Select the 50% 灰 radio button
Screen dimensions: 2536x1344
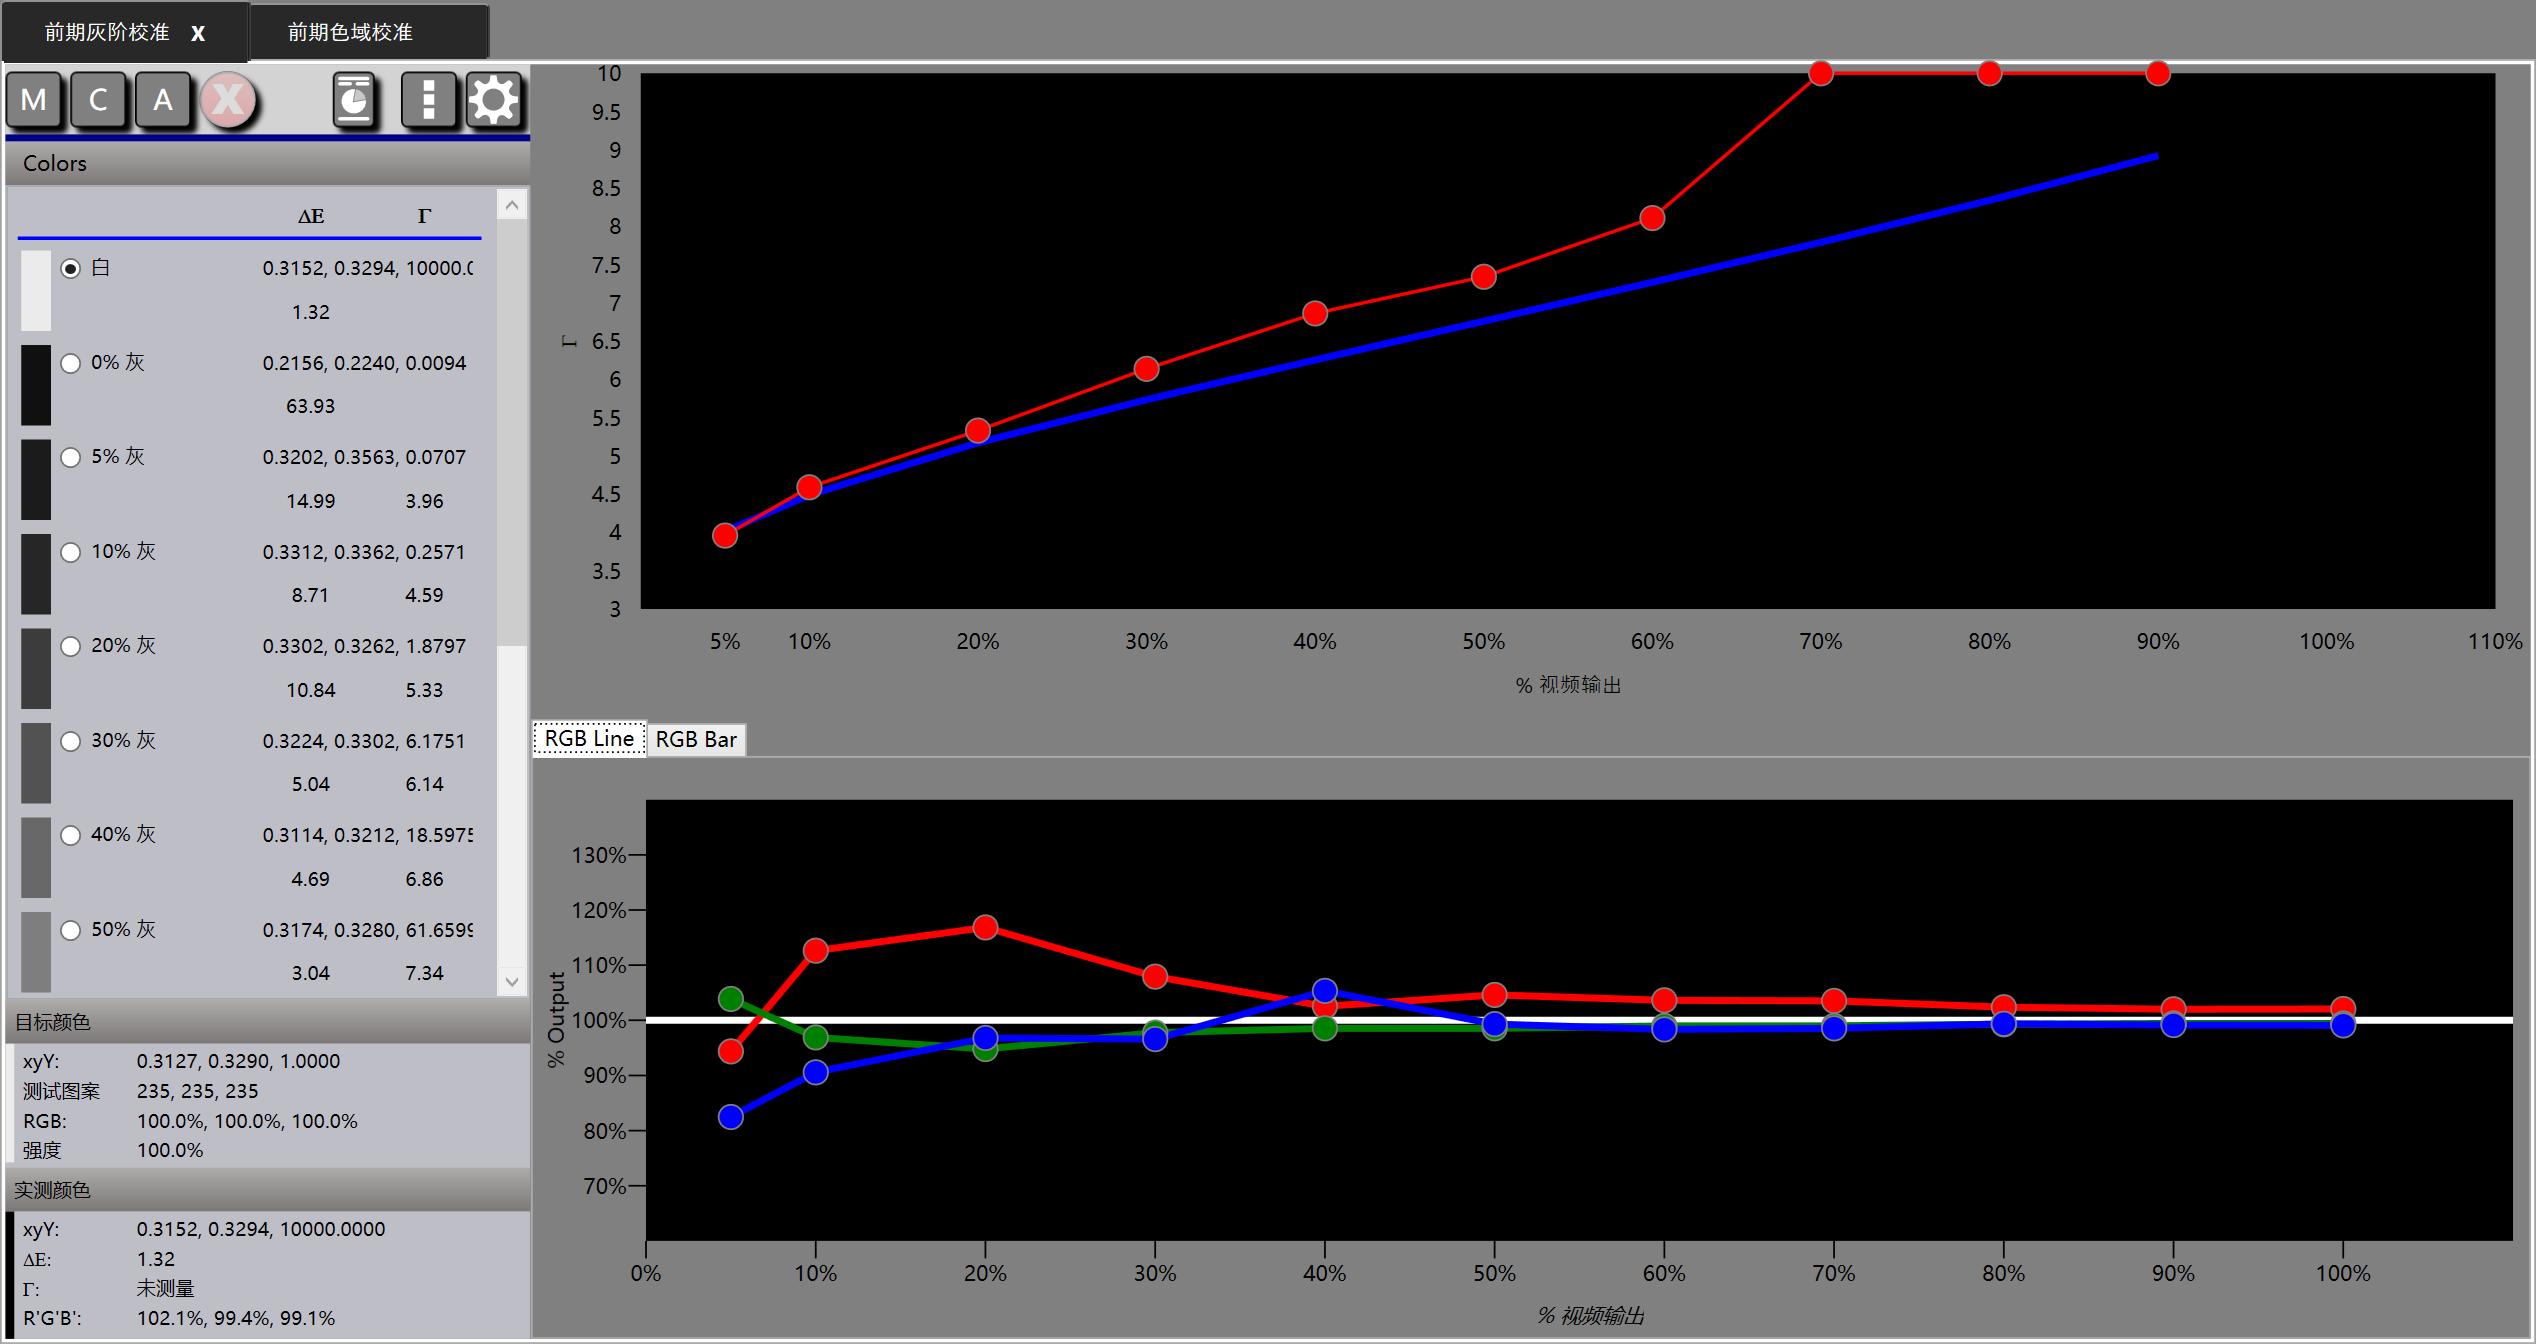point(70,930)
